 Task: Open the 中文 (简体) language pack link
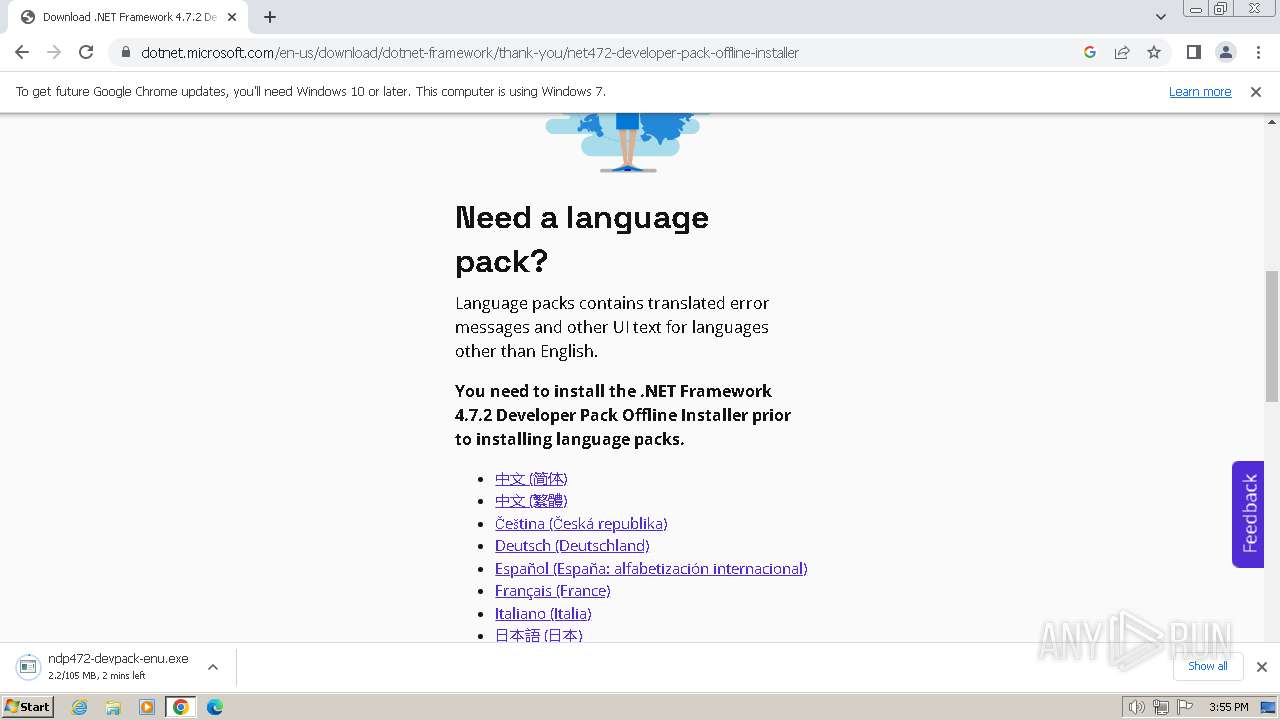pos(531,479)
